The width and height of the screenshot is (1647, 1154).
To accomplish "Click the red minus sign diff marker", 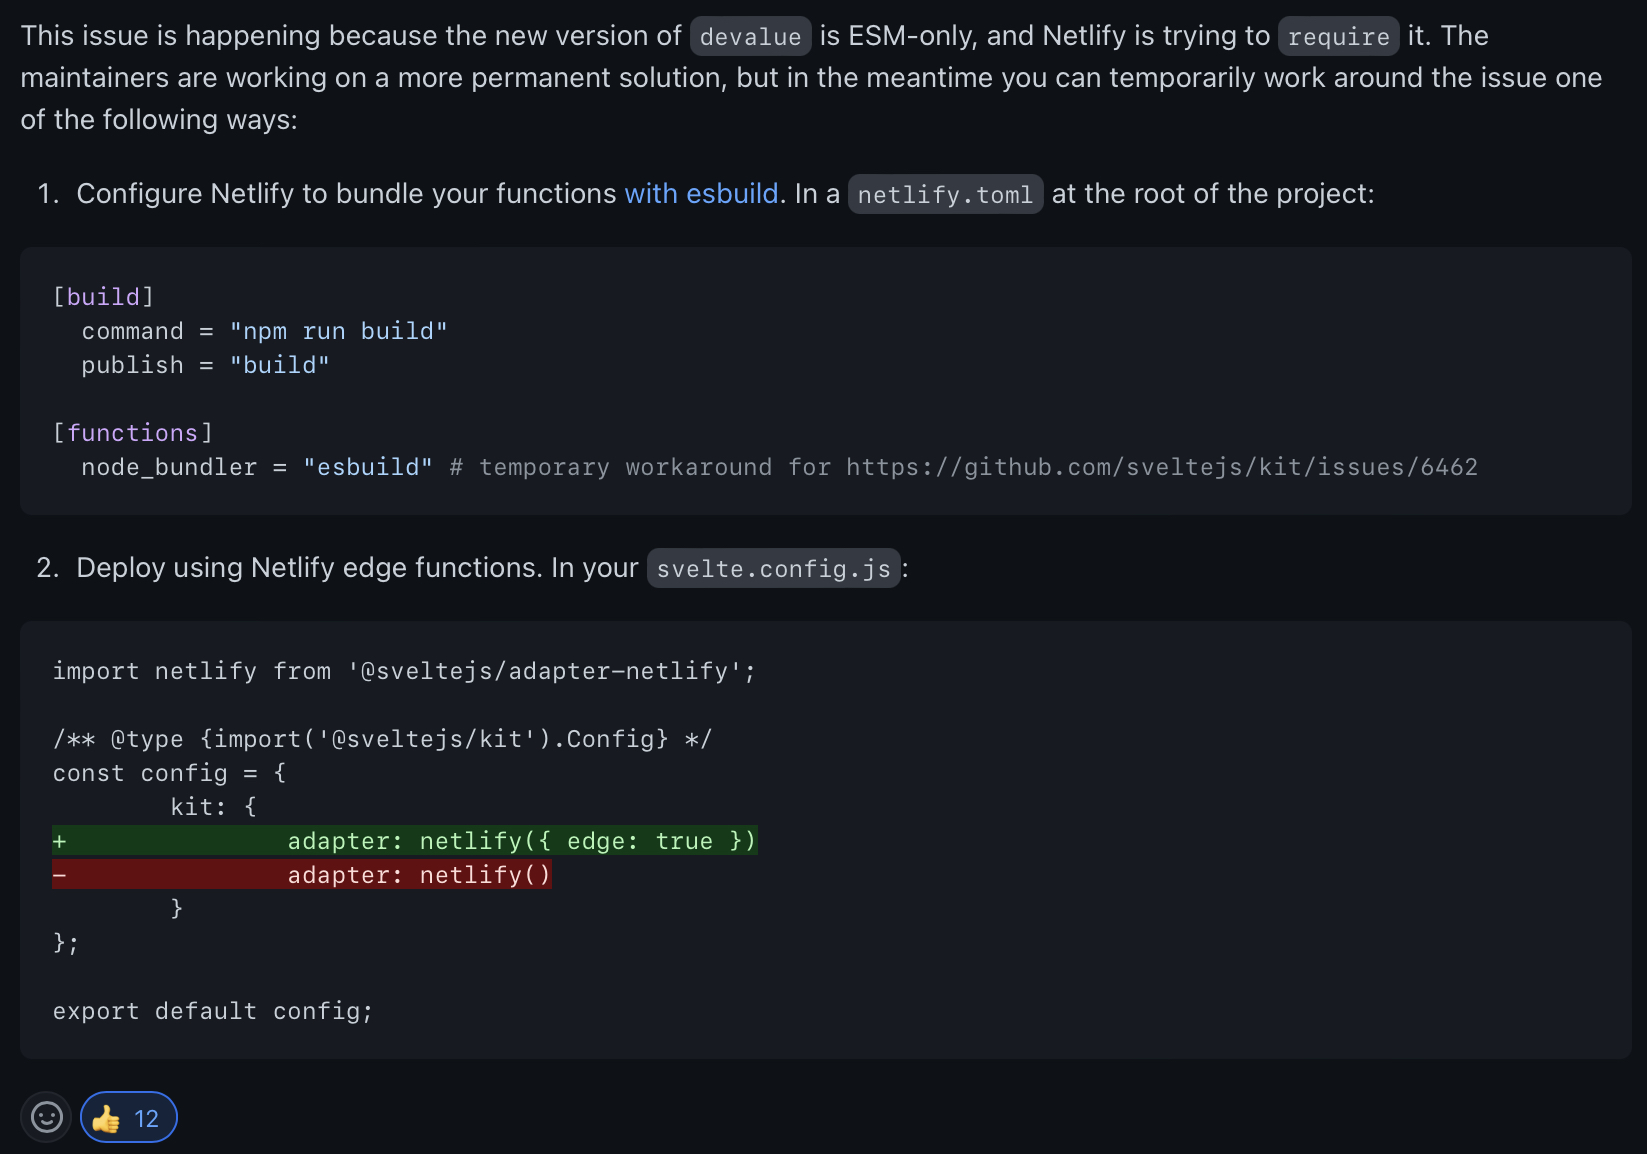I will click(60, 875).
